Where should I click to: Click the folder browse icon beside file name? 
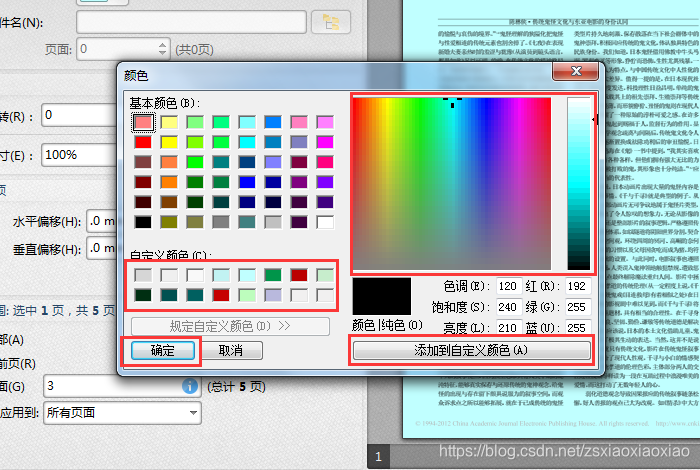click(x=330, y=22)
